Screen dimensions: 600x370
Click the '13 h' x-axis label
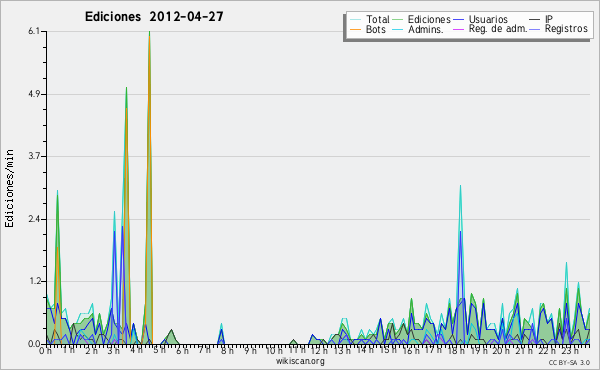pos(342,351)
